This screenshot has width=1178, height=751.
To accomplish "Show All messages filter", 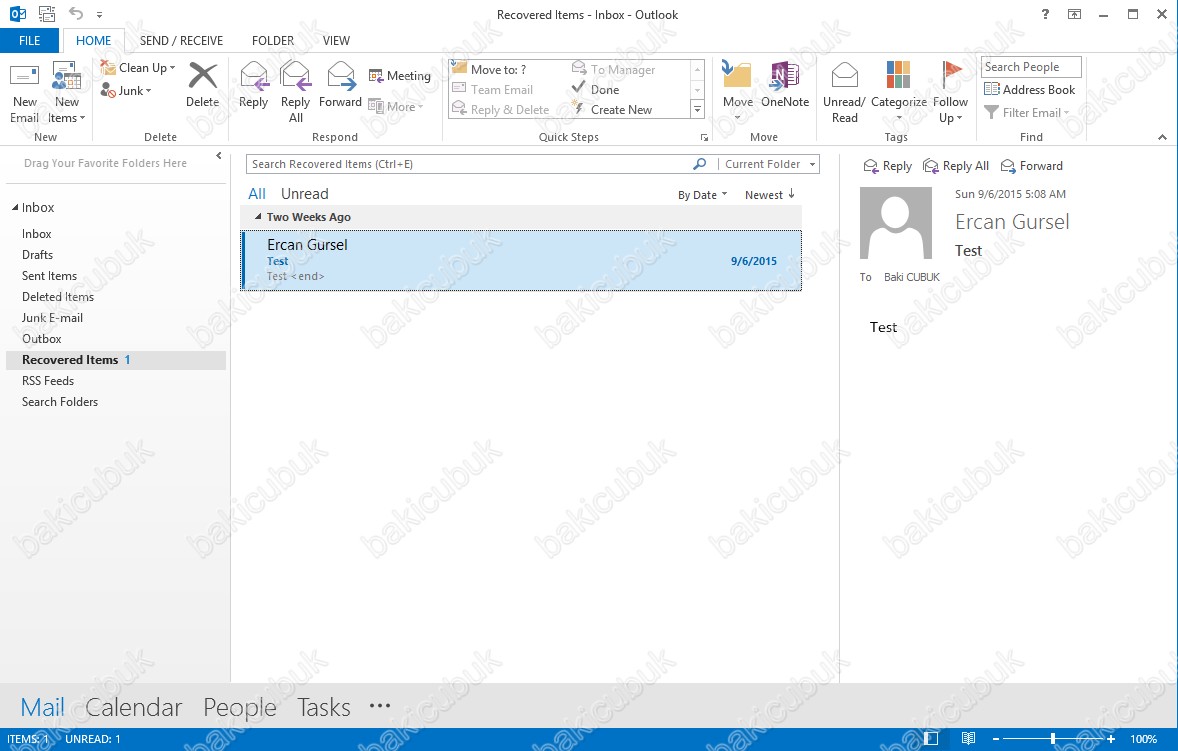I will click(257, 194).
